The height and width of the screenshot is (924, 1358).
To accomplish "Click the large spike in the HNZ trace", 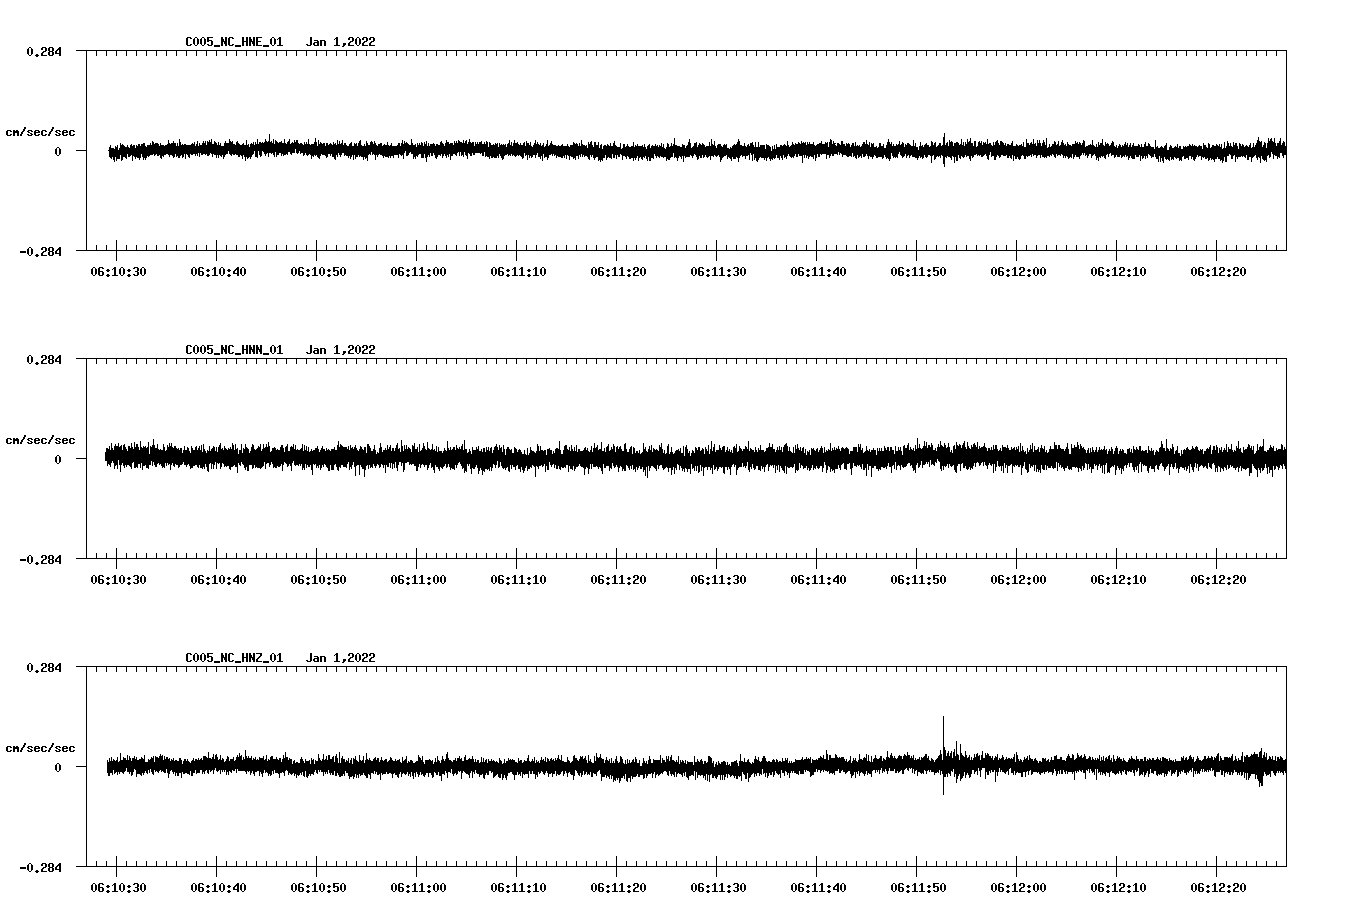I will pyautogui.click(x=943, y=755).
